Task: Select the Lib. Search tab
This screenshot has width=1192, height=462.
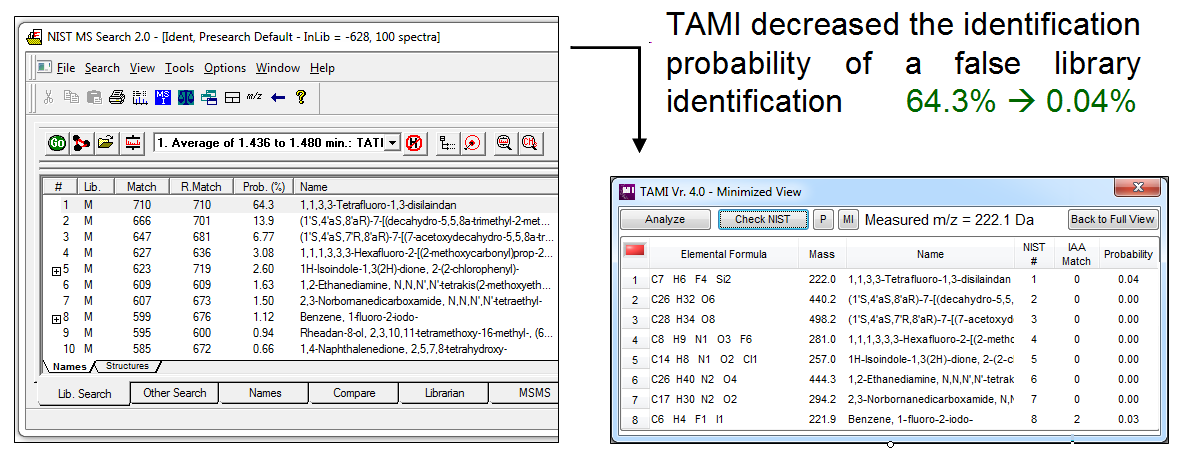Action: coord(84,394)
